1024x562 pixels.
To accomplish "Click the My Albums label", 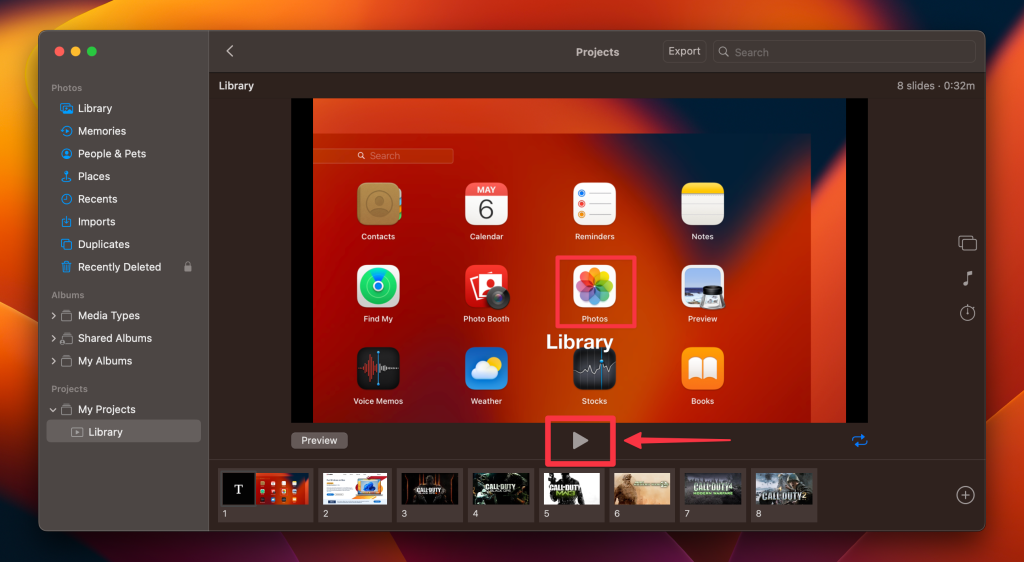I will 104,361.
